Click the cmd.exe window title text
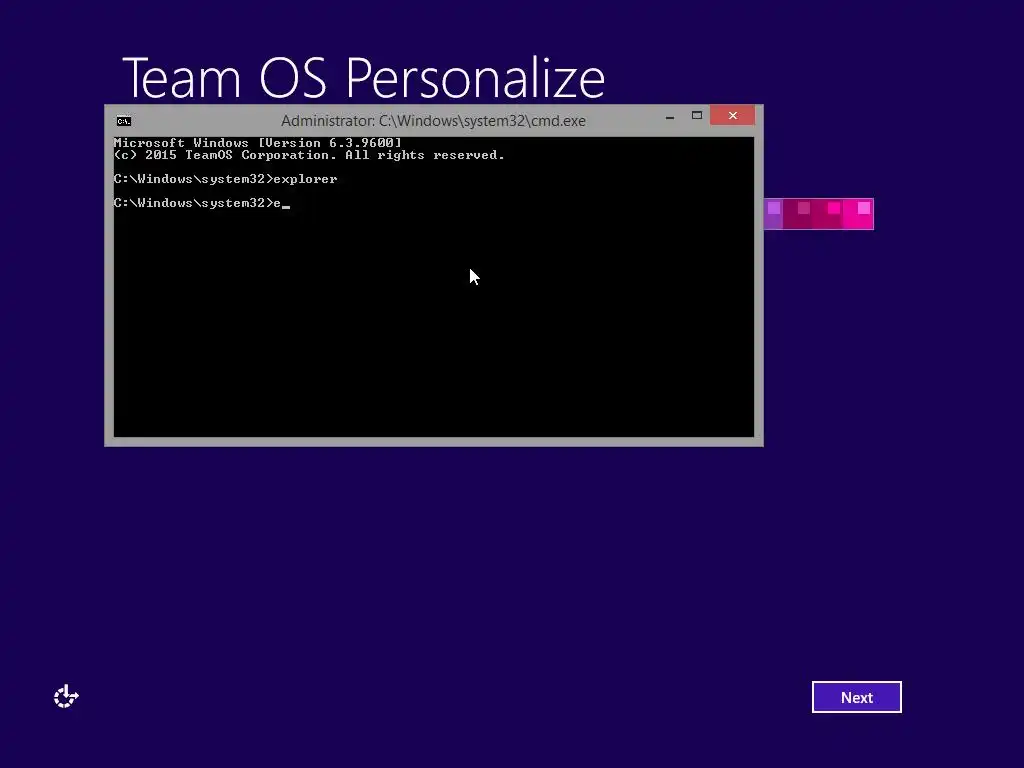Screen dimensions: 1024x768 click(433, 121)
